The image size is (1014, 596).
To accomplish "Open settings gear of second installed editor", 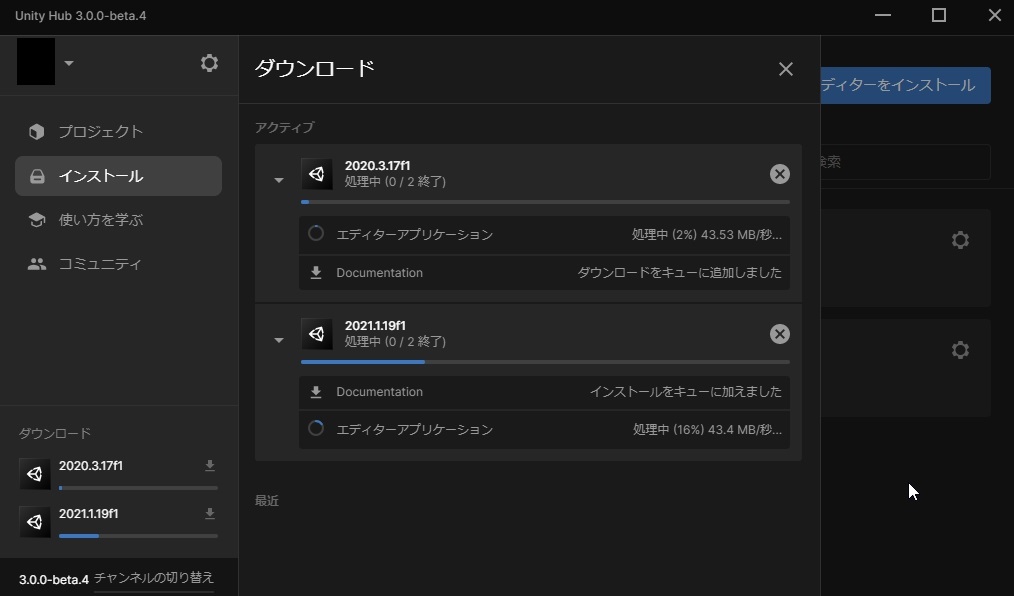I will [x=960, y=350].
